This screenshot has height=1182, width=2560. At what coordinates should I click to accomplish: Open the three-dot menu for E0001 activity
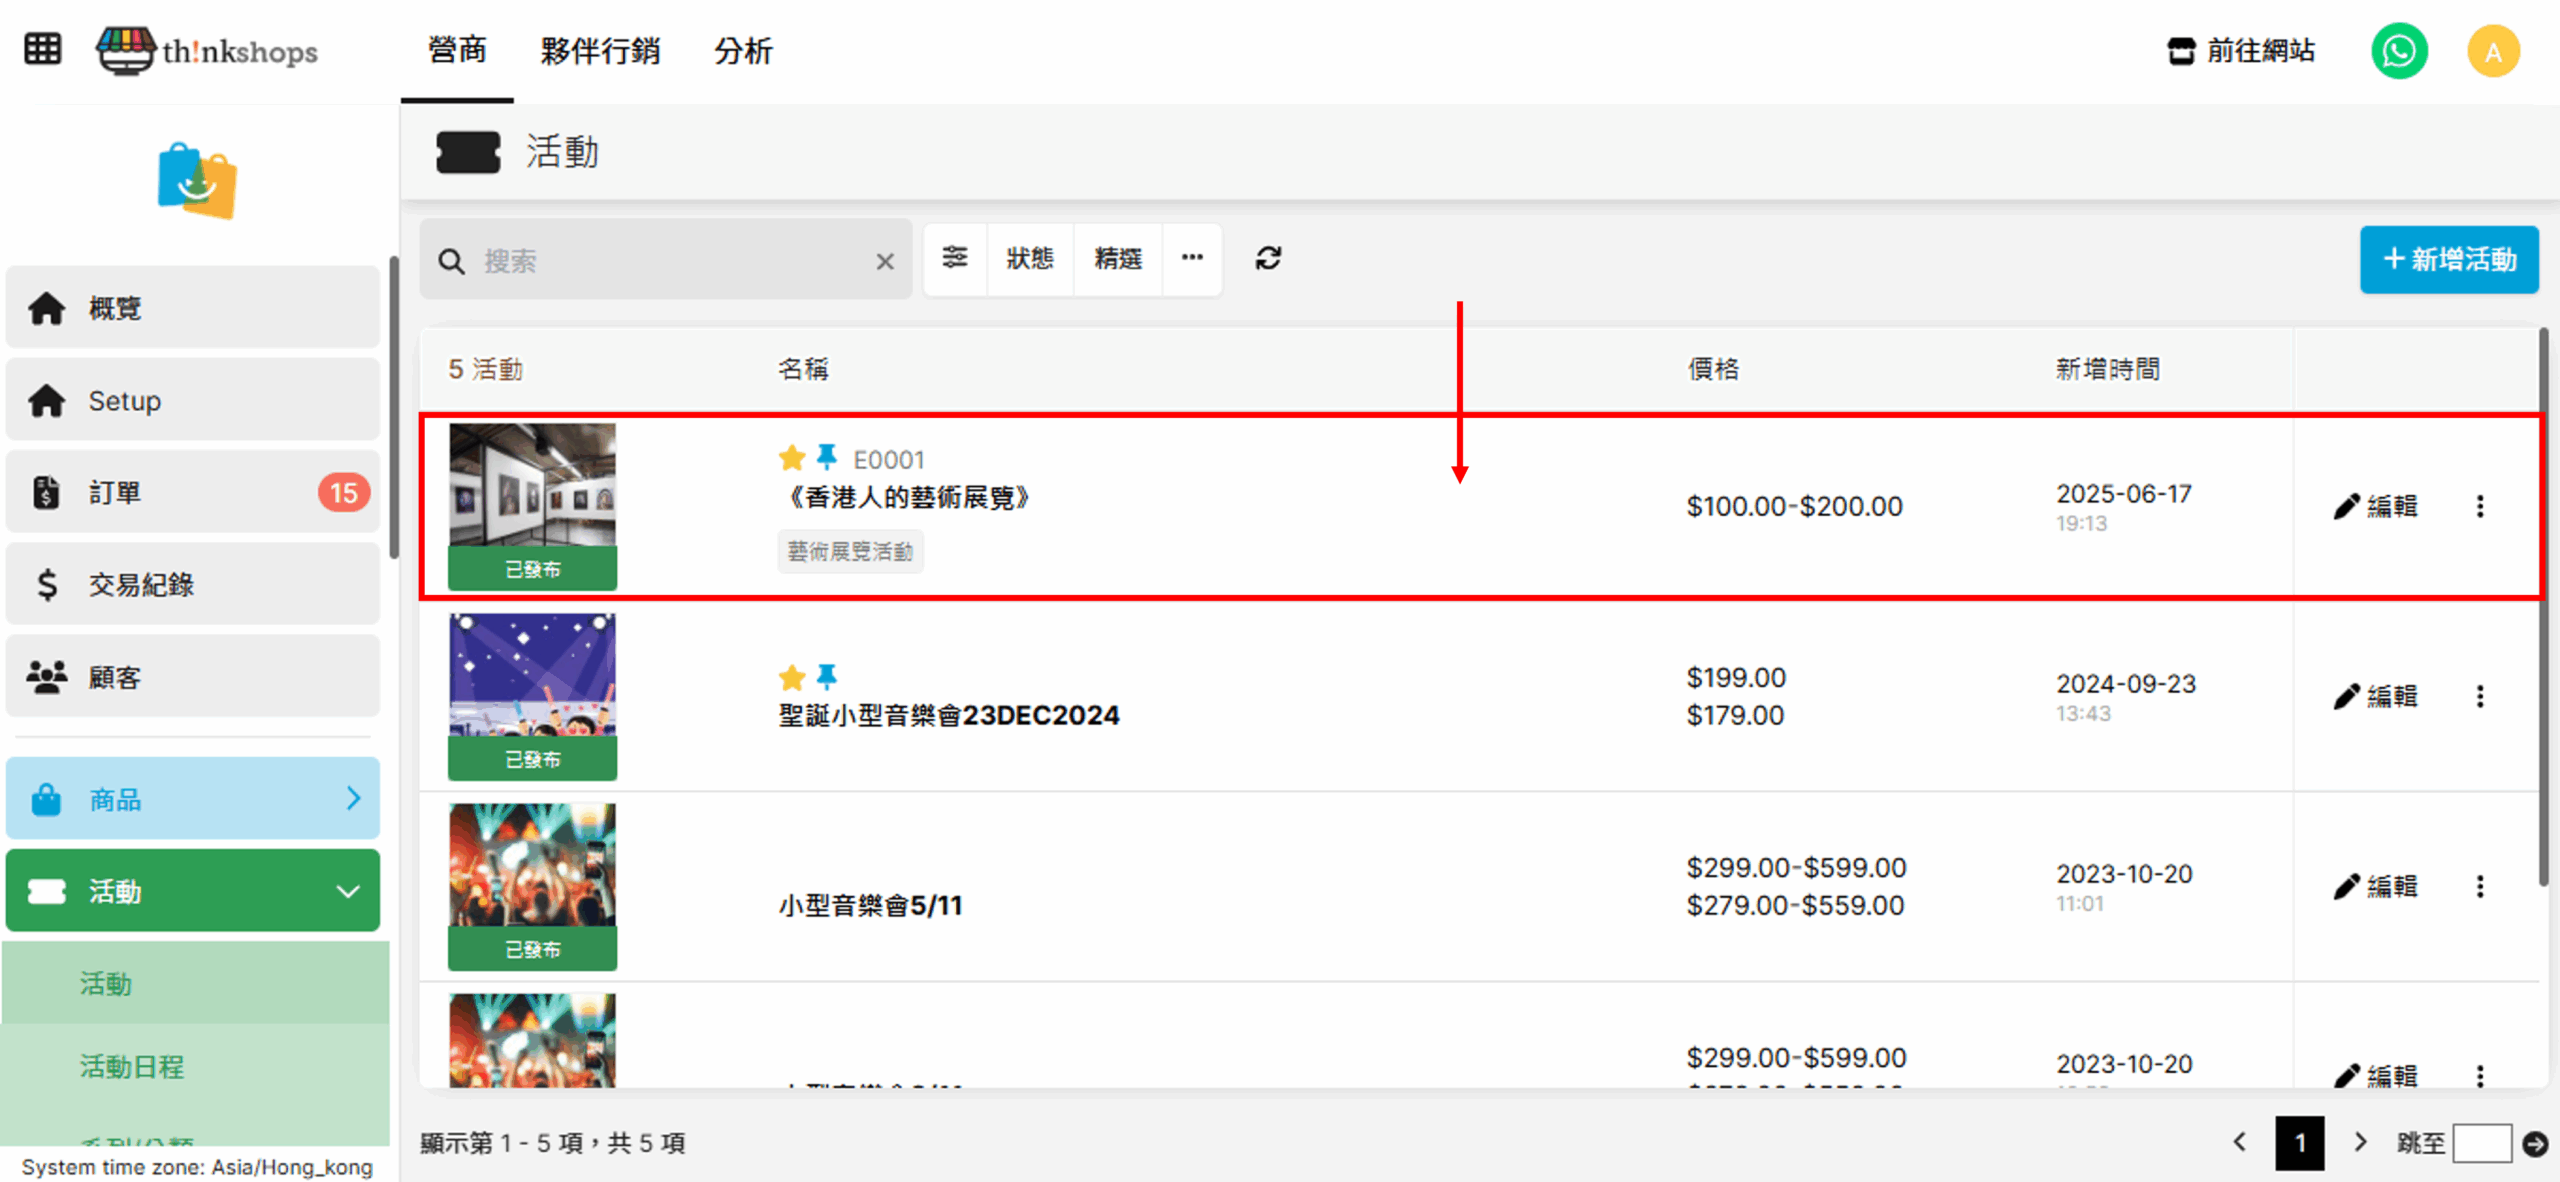click(2480, 506)
